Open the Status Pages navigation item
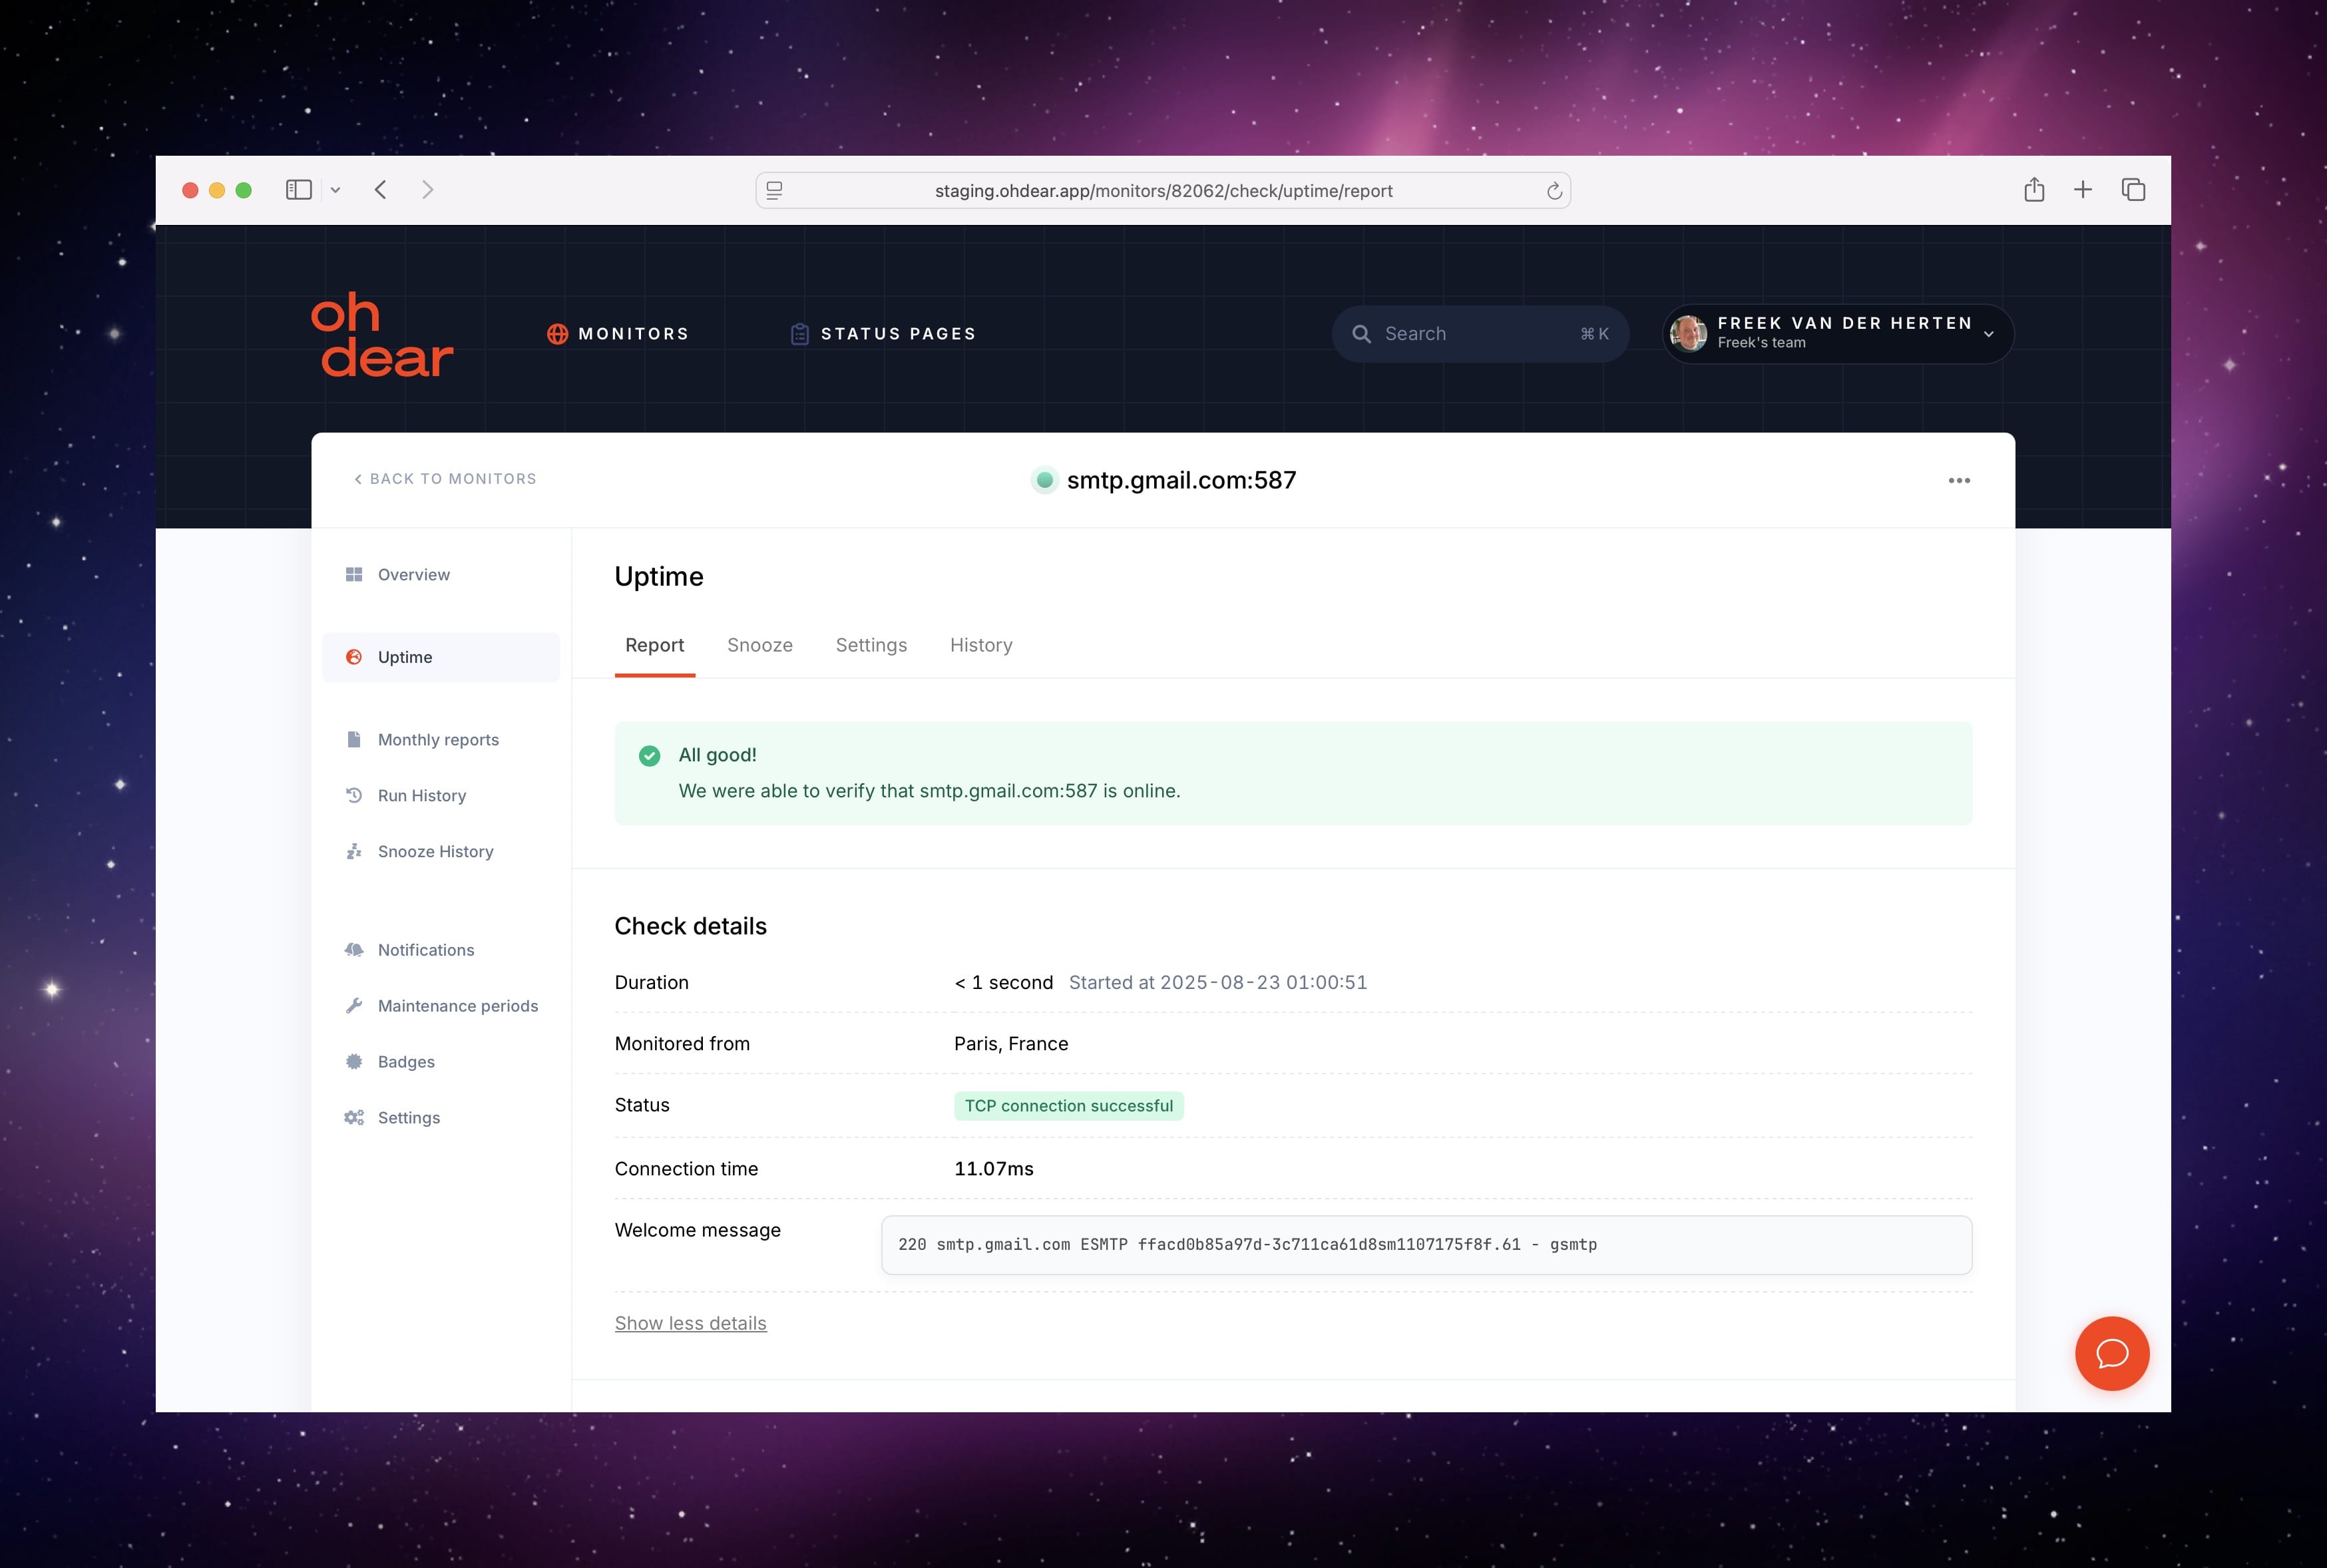Image resolution: width=2327 pixels, height=1568 pixels. [x=883, y=334]
